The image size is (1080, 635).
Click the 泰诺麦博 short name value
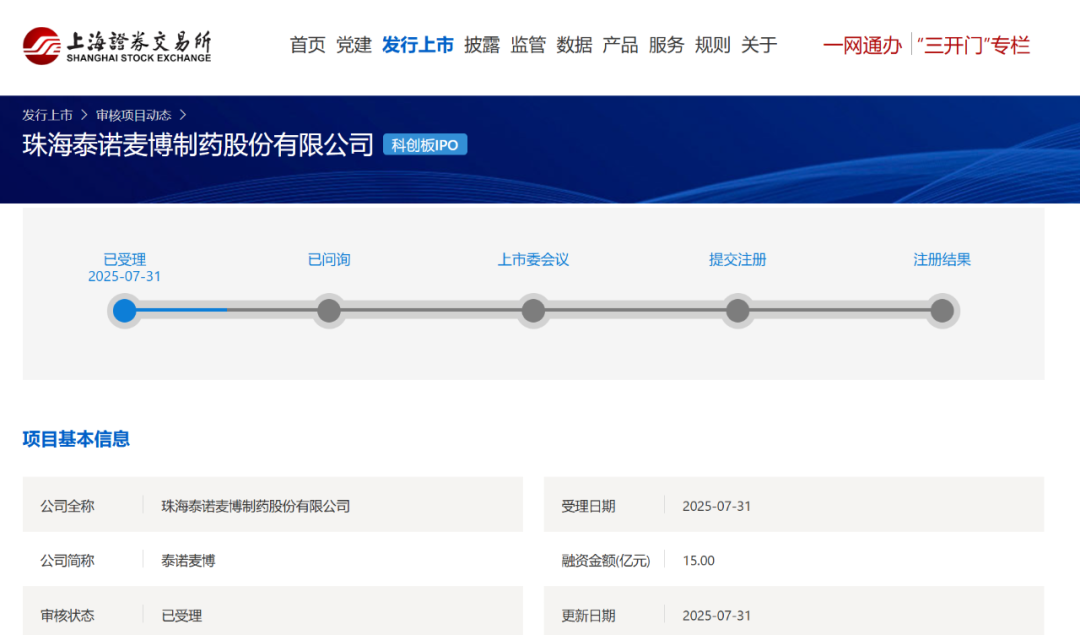click(x=188, y=561)
